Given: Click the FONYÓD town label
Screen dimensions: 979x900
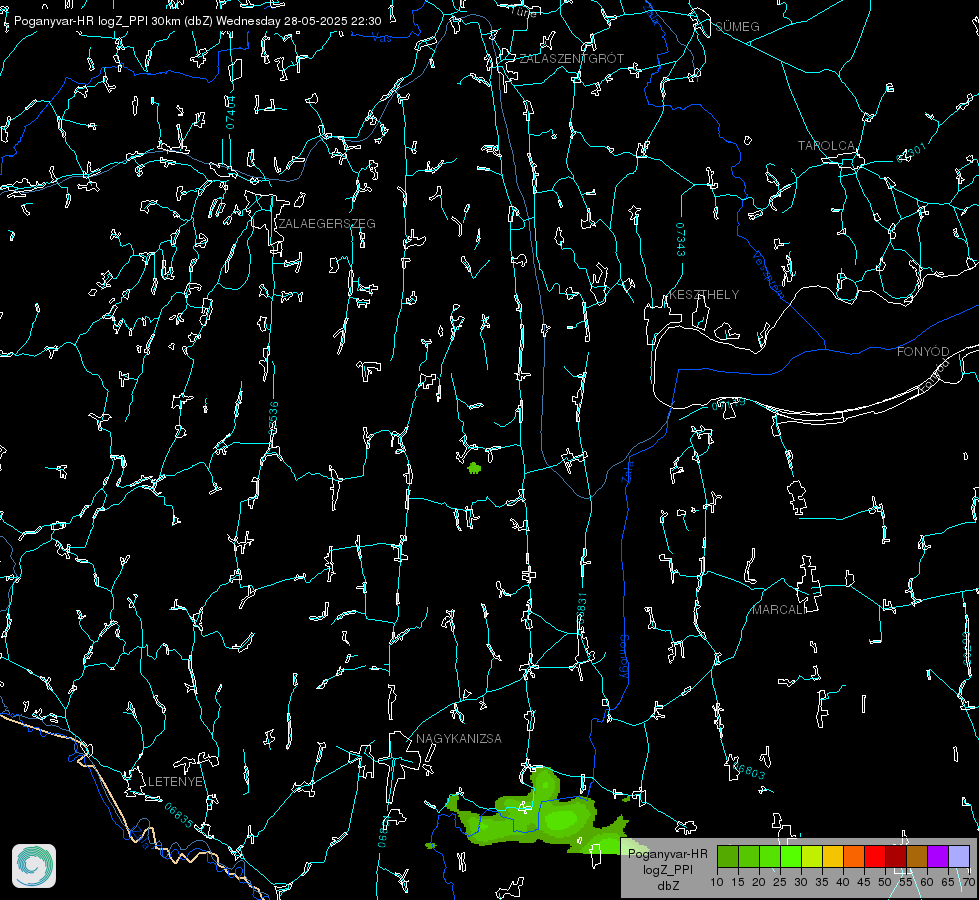Looking at the screenshot, I should 923,352.
